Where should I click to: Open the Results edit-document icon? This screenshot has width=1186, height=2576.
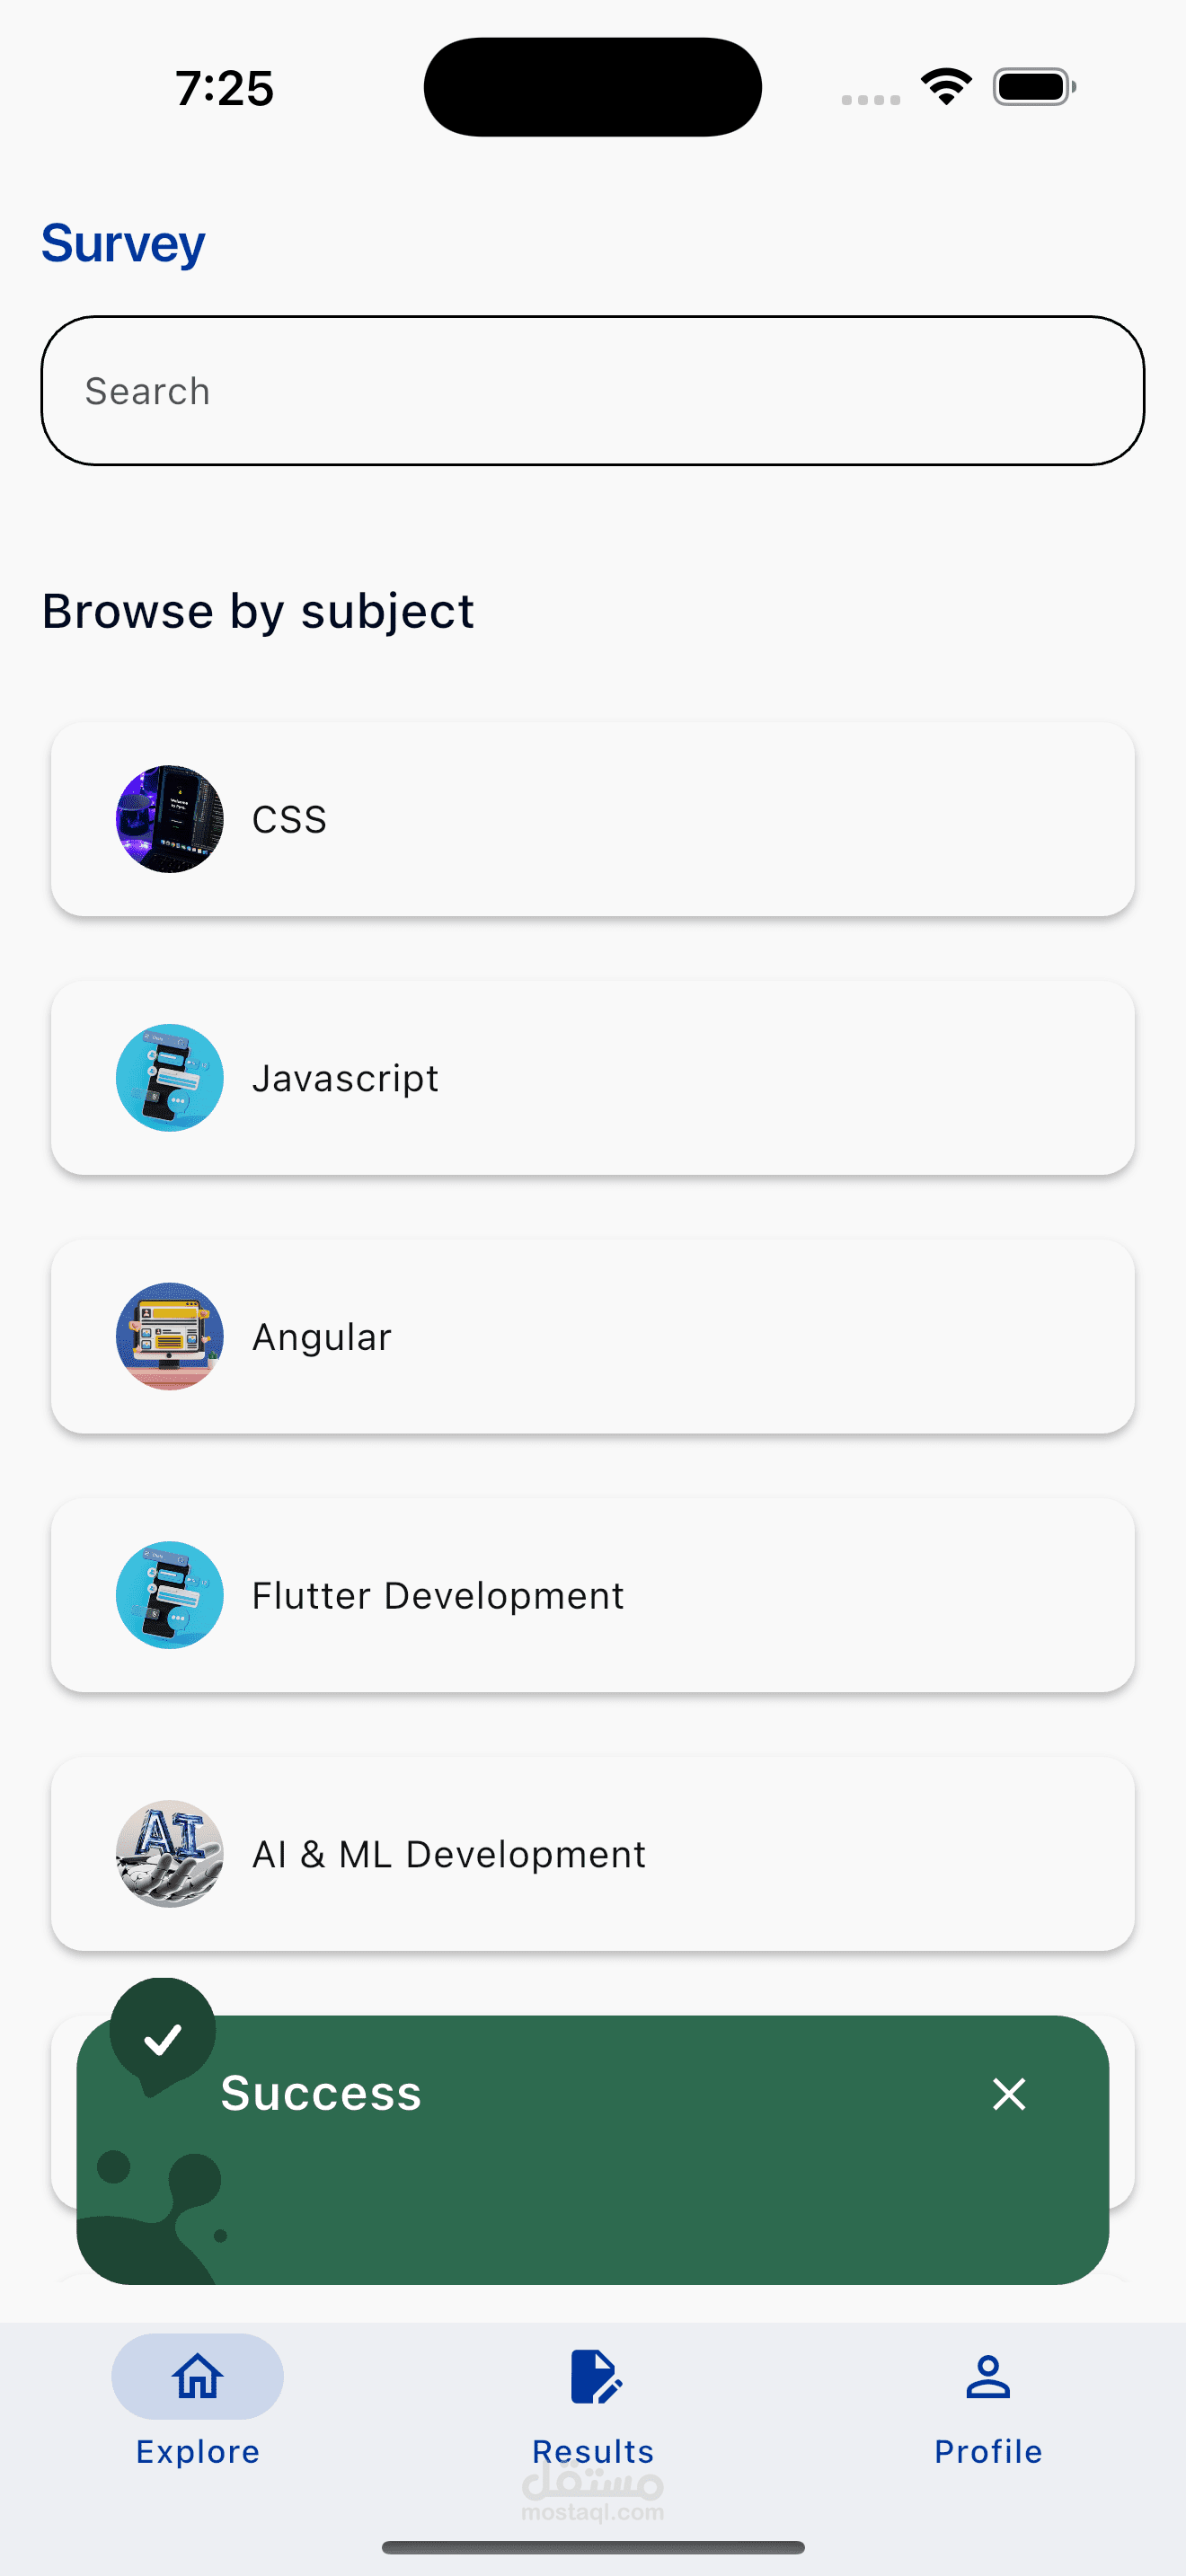click(594, 2376)
